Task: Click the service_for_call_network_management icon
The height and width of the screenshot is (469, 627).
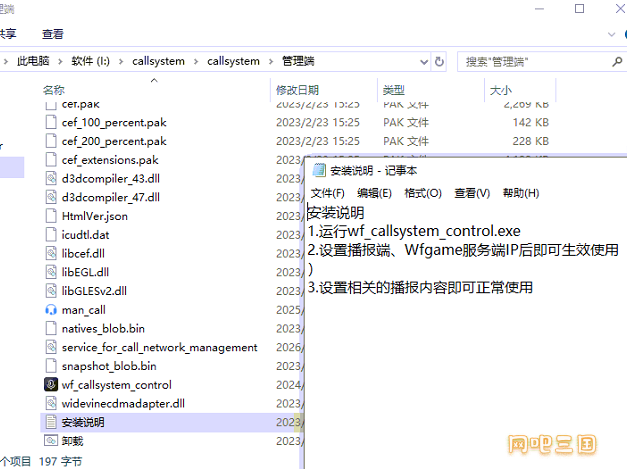Action: 51,347
